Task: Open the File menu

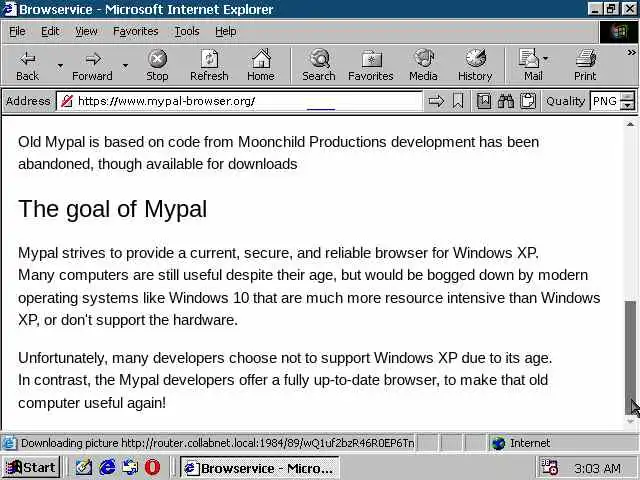Action: pos(17,31)
